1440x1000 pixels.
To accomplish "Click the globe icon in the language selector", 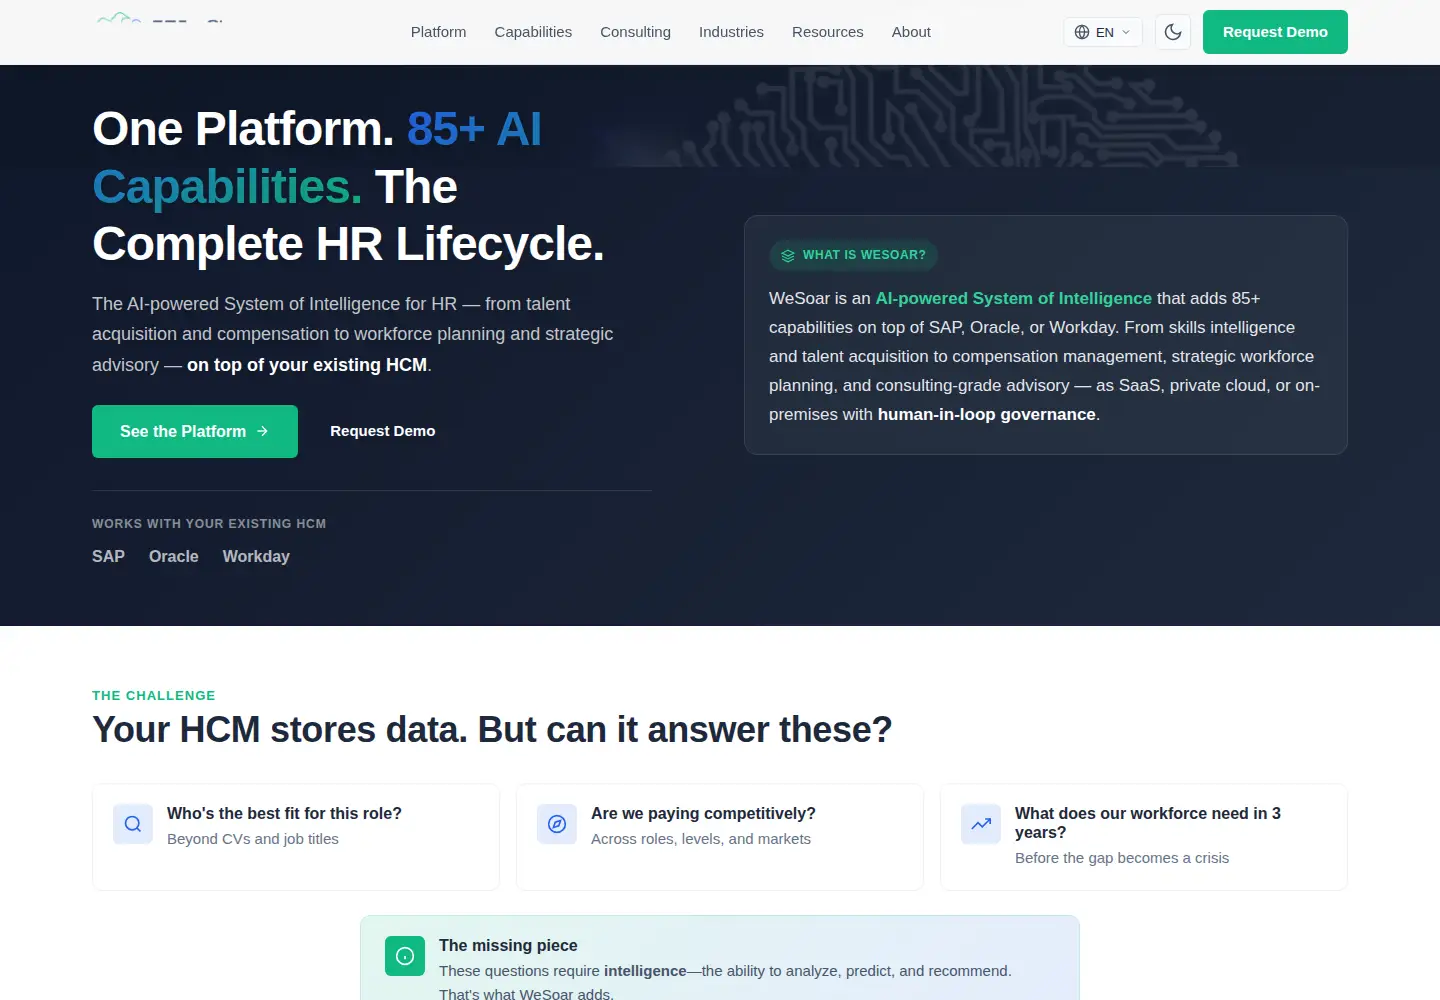I will click(1082, 32).
